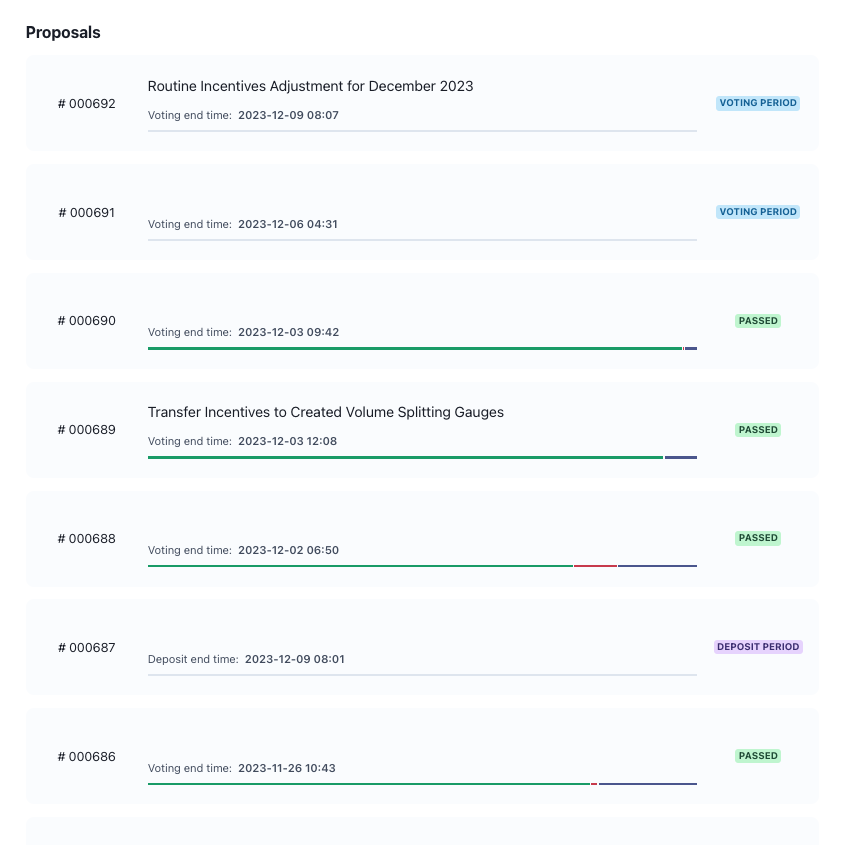Click the red segment of proposal 688's vote bar
846x845 pixels.
[595, 566]
